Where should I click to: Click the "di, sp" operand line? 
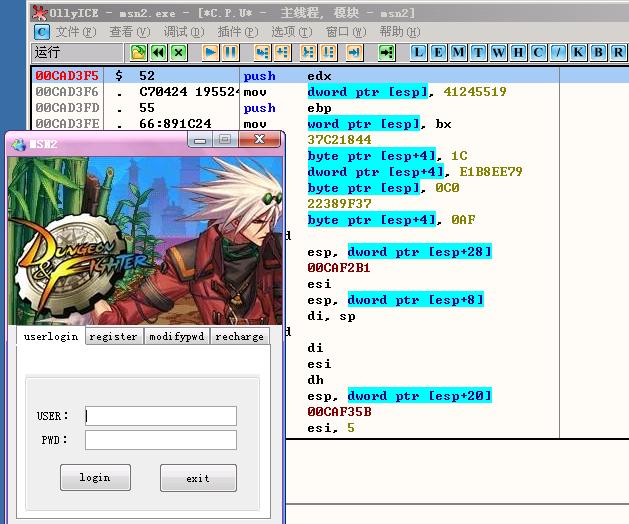click(331, 316)
